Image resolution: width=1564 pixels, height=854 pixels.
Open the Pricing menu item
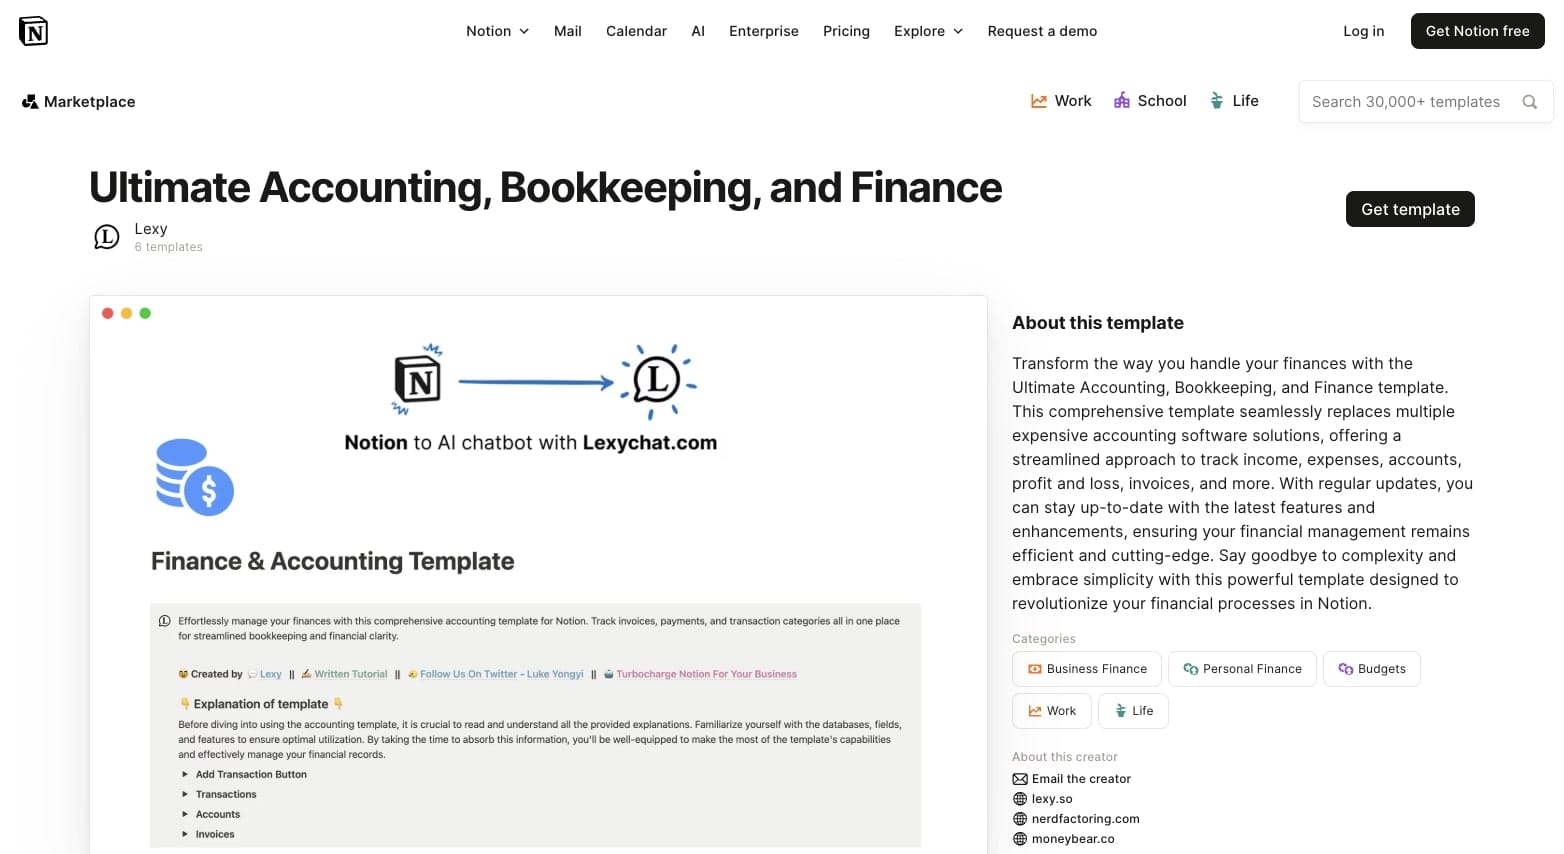846,31
